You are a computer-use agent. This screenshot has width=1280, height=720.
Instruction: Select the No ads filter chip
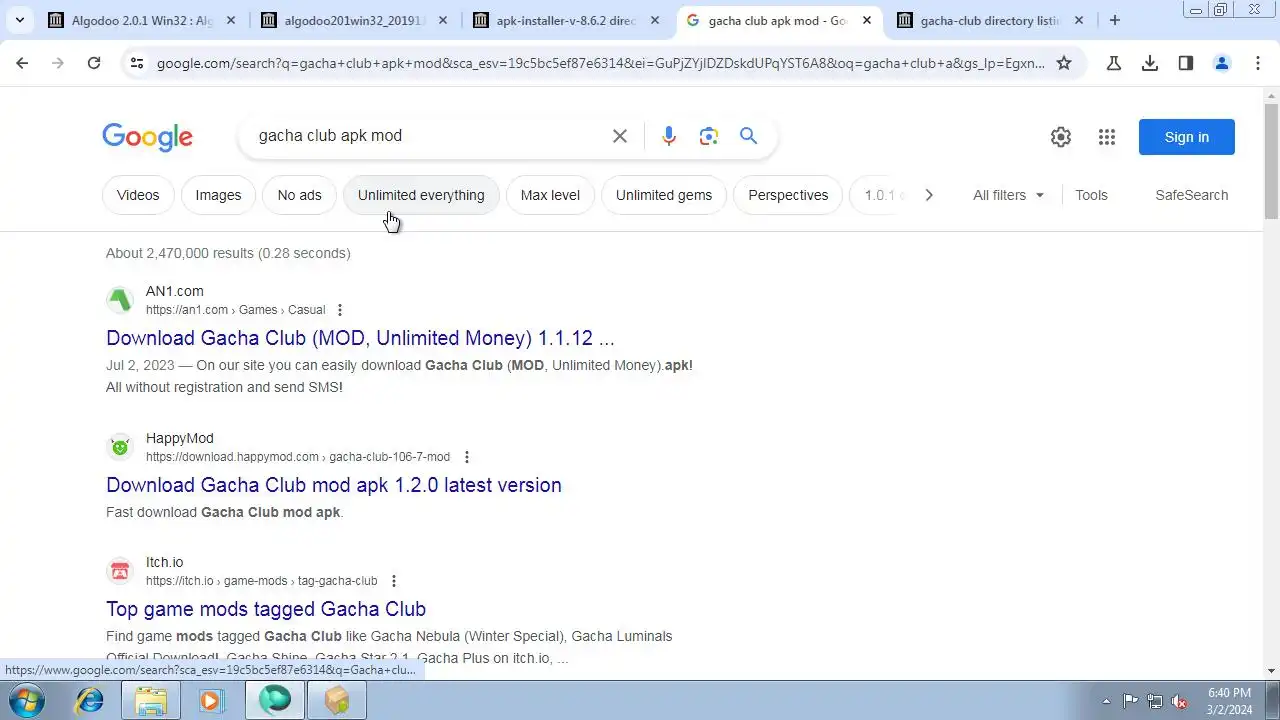pyautogui.click(x=299, y=195)
